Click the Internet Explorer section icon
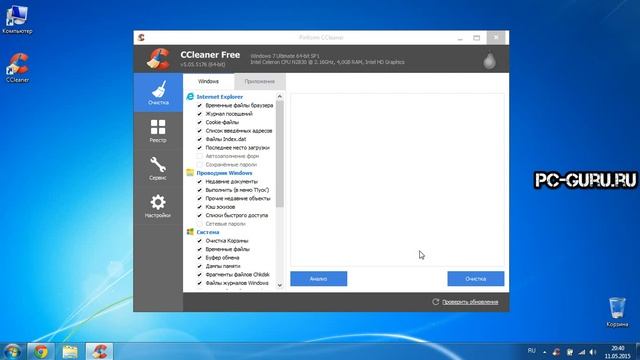Viewport: 640px width, 360px height. pos(190,96)
